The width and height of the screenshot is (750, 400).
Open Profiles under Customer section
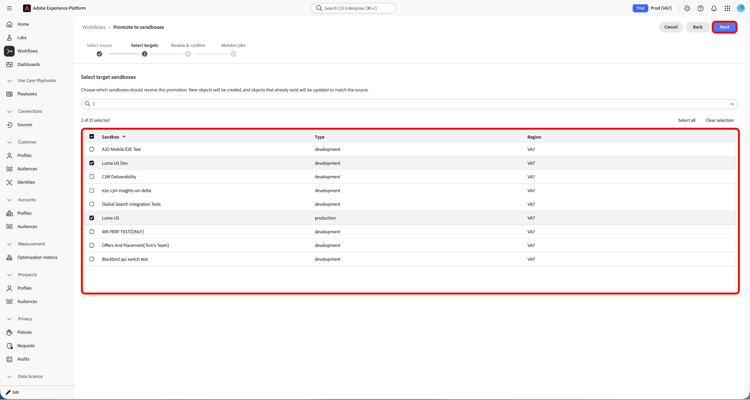pos(24,156)
